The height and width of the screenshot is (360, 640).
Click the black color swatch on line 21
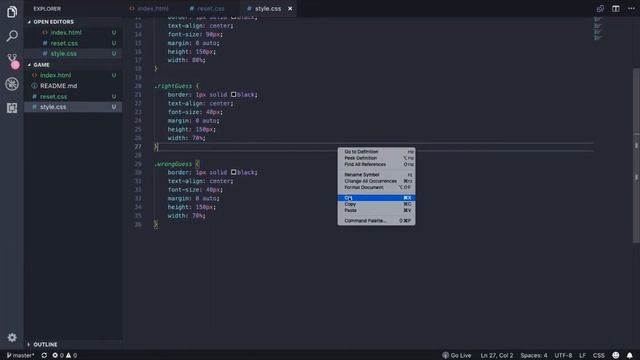(233, 94)
